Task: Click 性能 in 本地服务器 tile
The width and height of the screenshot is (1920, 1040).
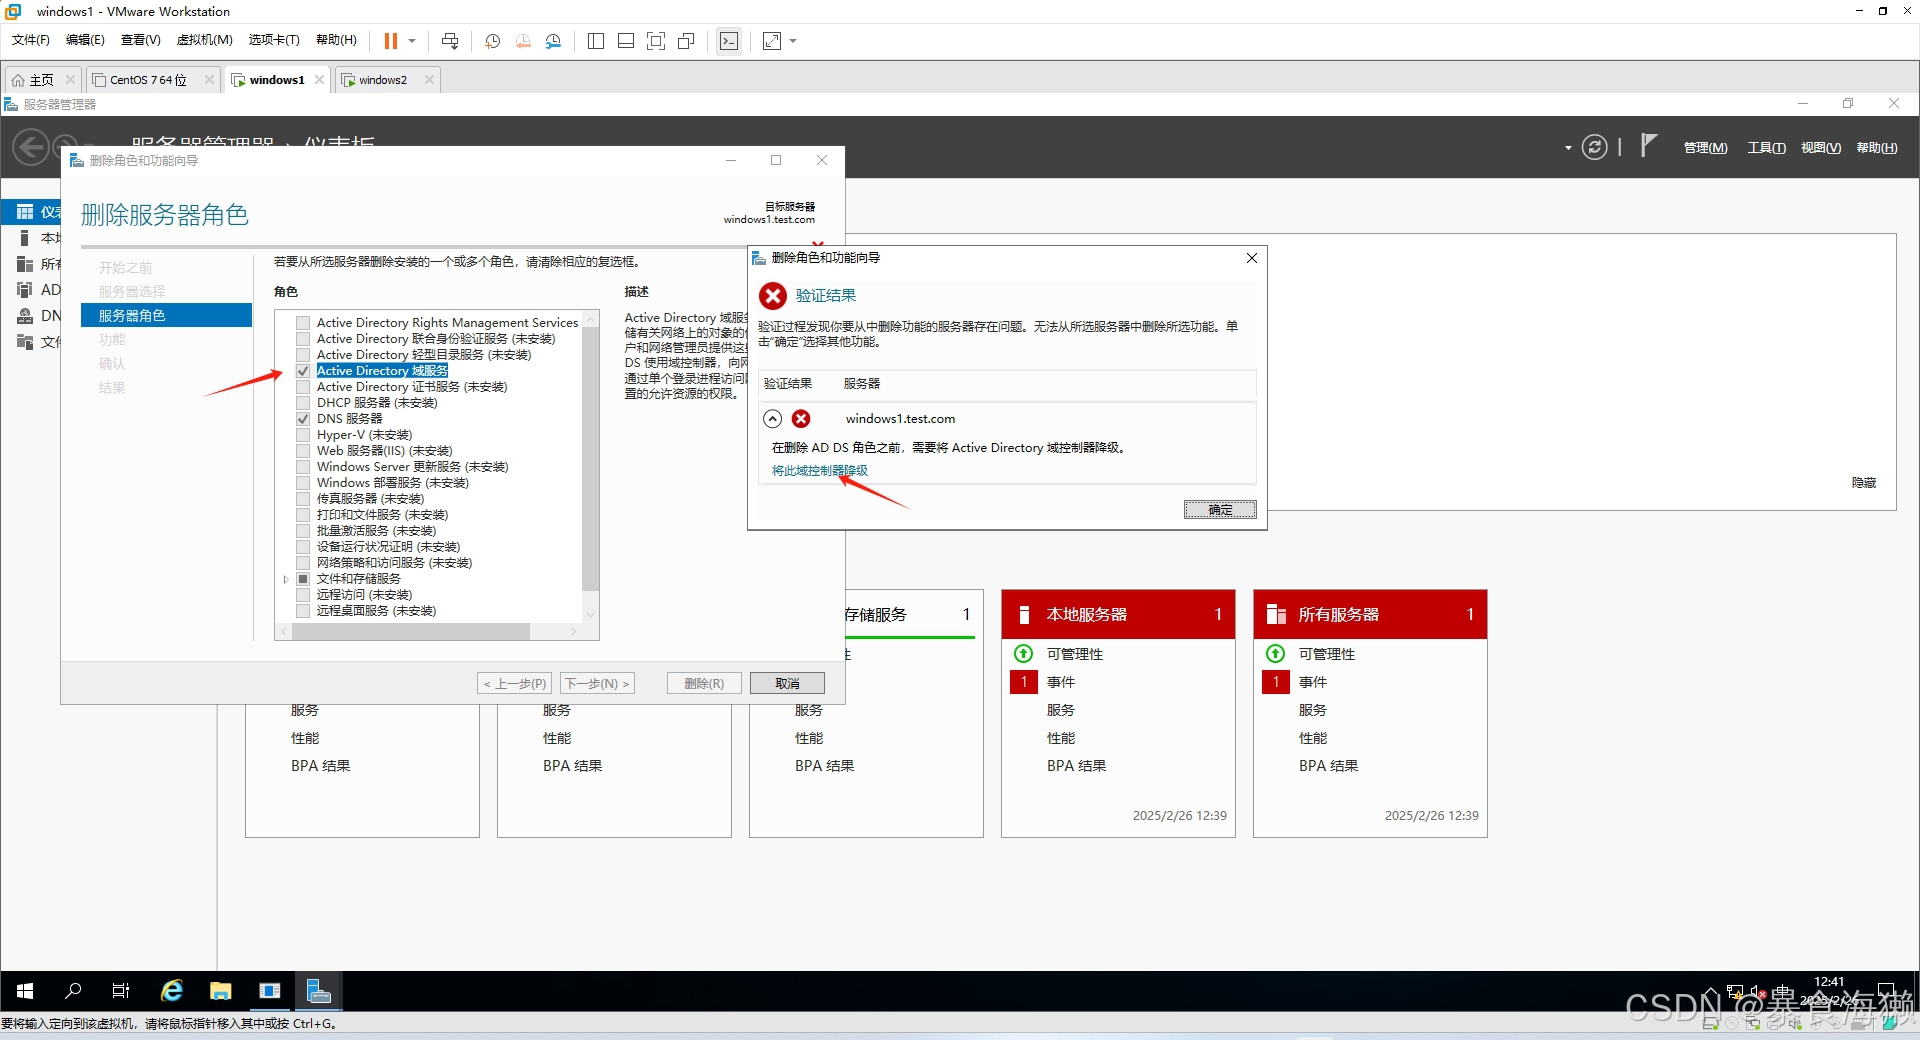Action: (x=1061, y=738)
